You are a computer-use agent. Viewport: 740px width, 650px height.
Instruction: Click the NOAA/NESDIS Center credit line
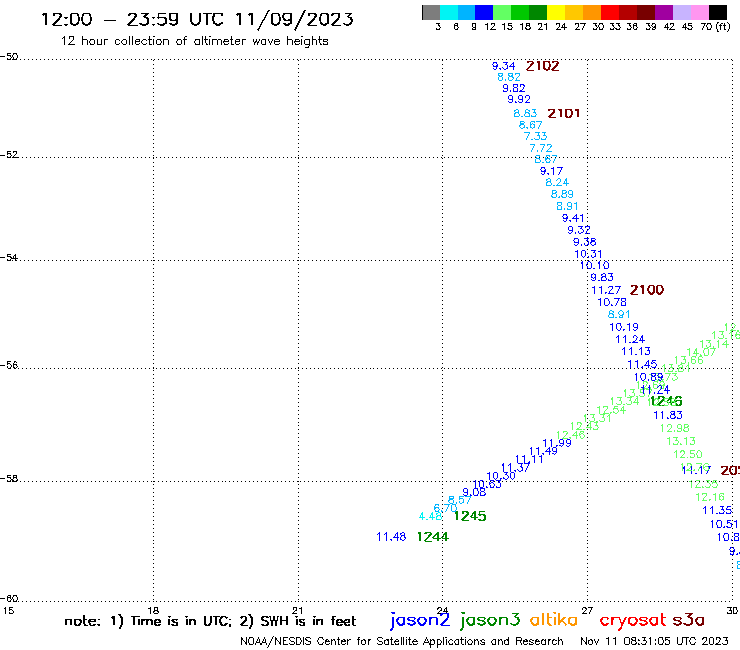pos(402,641)
